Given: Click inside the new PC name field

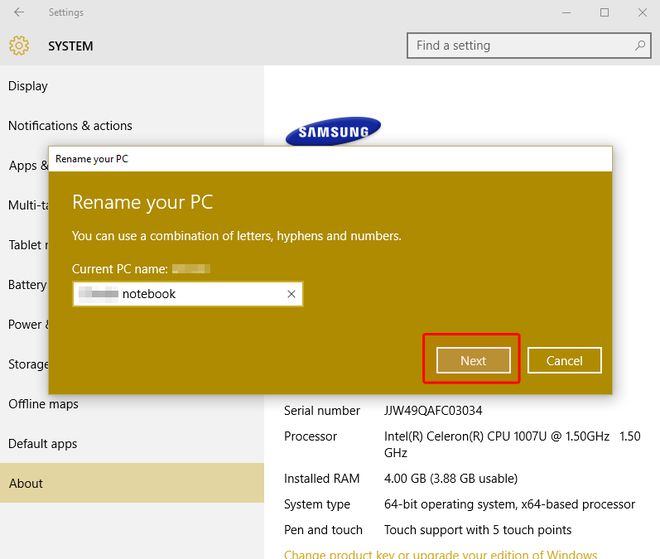Looking at the screenshot, I should click(188, 294).
